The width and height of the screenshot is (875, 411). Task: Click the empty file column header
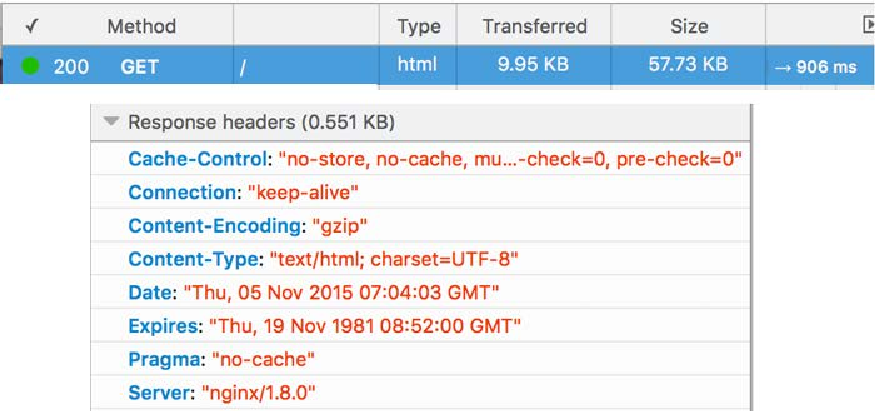pos(306,26)
